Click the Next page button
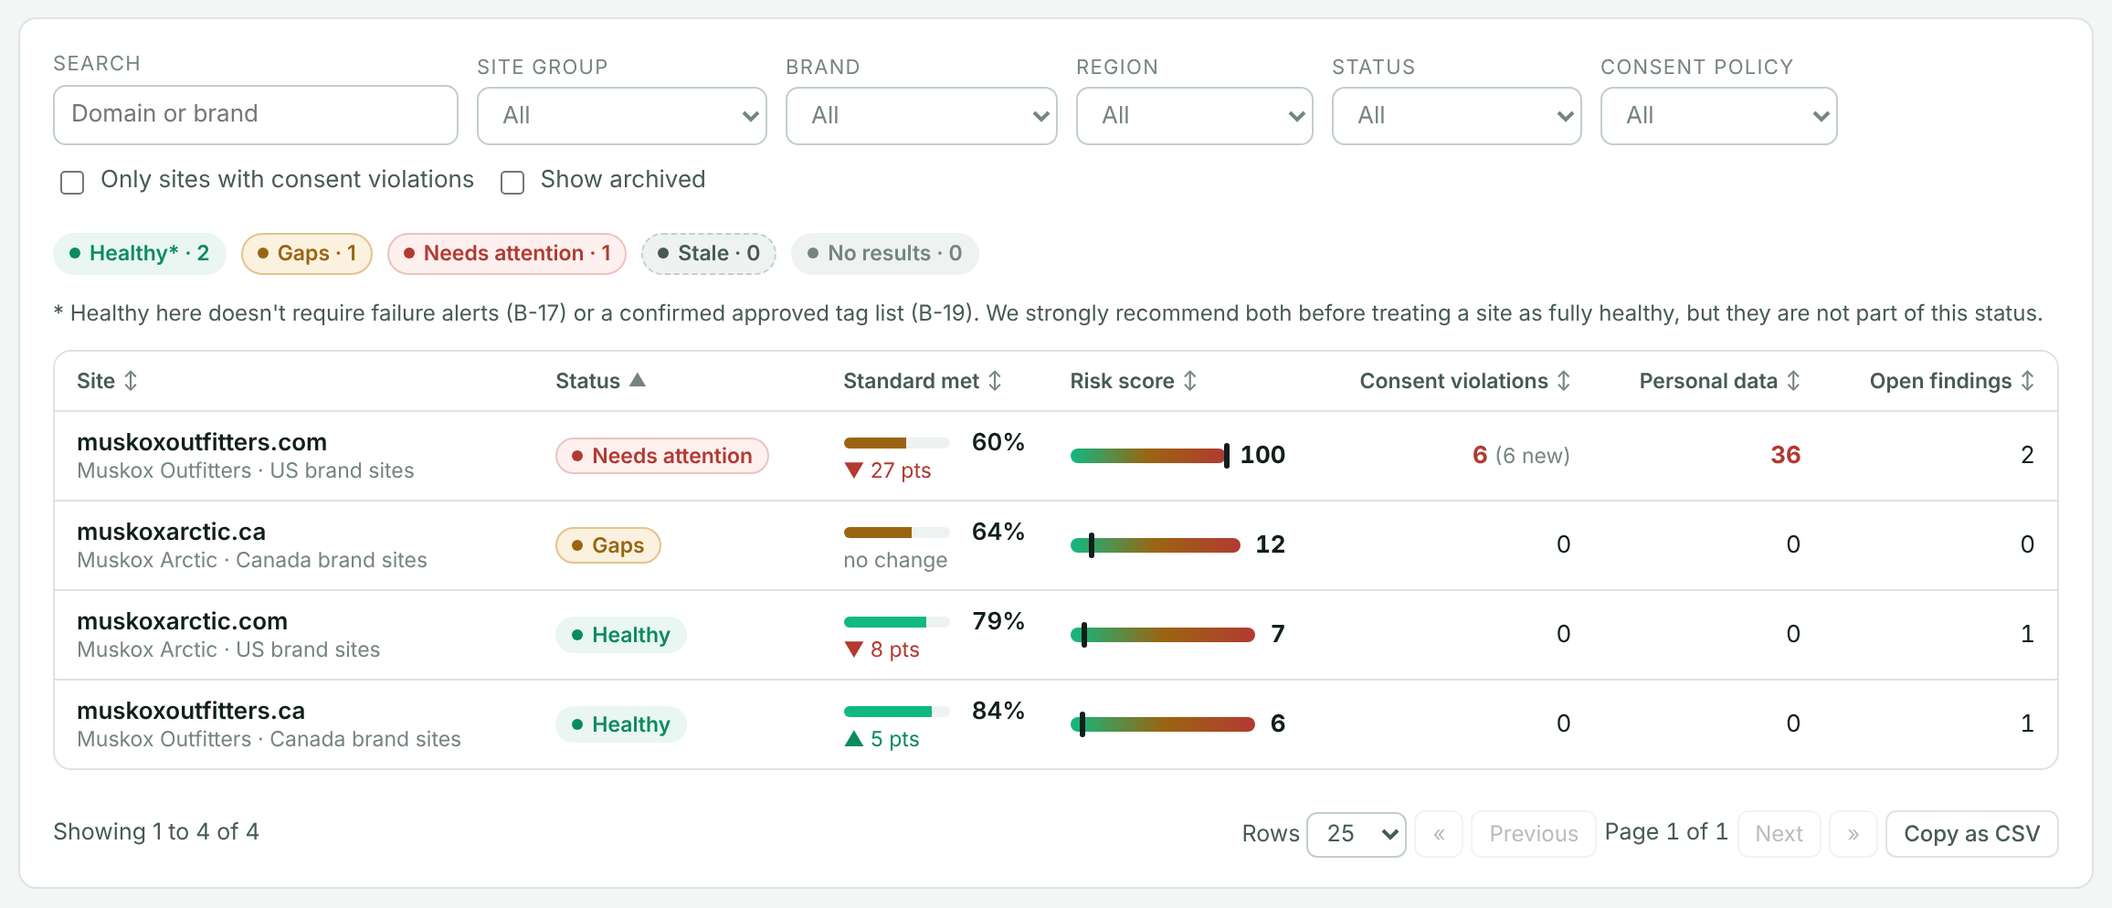The image size is (2112, 908). tap(1779, 834)
